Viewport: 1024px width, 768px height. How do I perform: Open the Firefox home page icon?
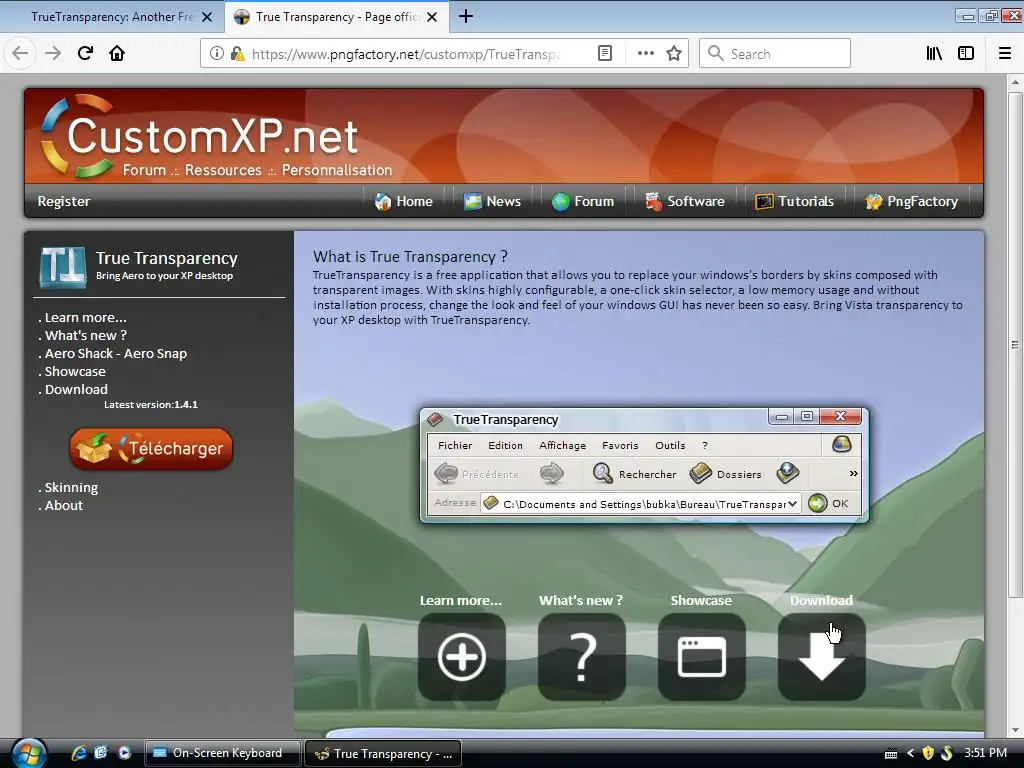(117, 53)
